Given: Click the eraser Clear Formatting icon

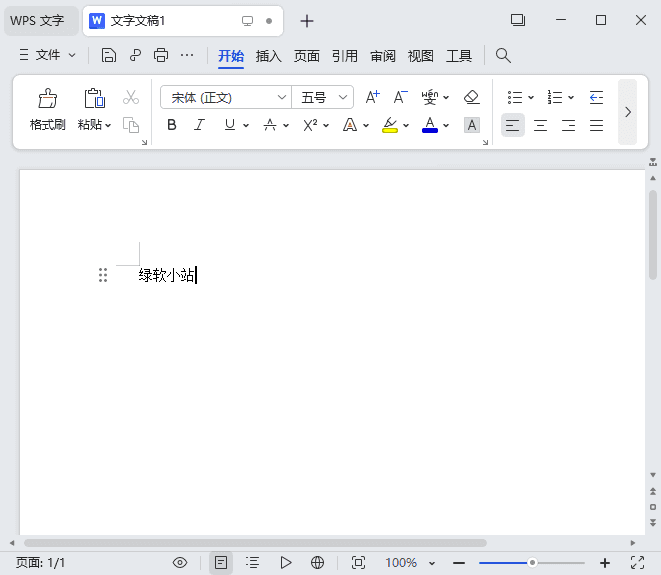Looking at the screenshot, I should (472, 97).
